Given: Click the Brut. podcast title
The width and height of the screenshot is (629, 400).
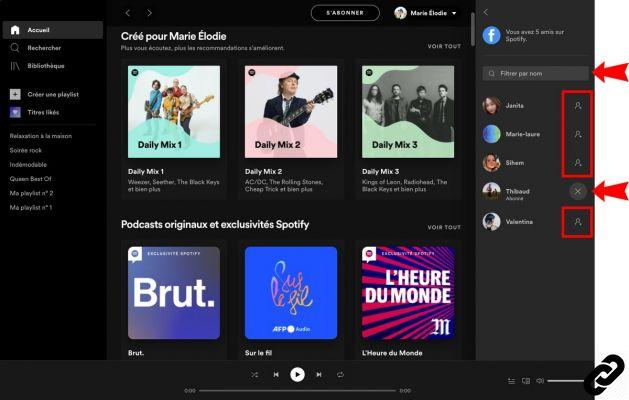Looking at the screenshot, I should (x=136, y=353).
